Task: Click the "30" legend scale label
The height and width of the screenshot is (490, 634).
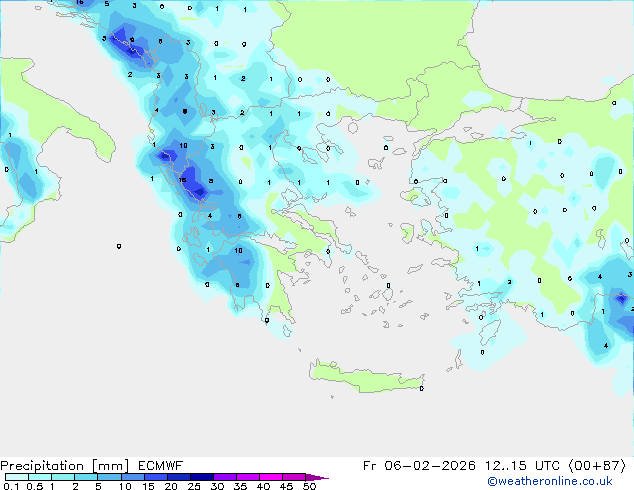Action: click(x=217, y=486)
